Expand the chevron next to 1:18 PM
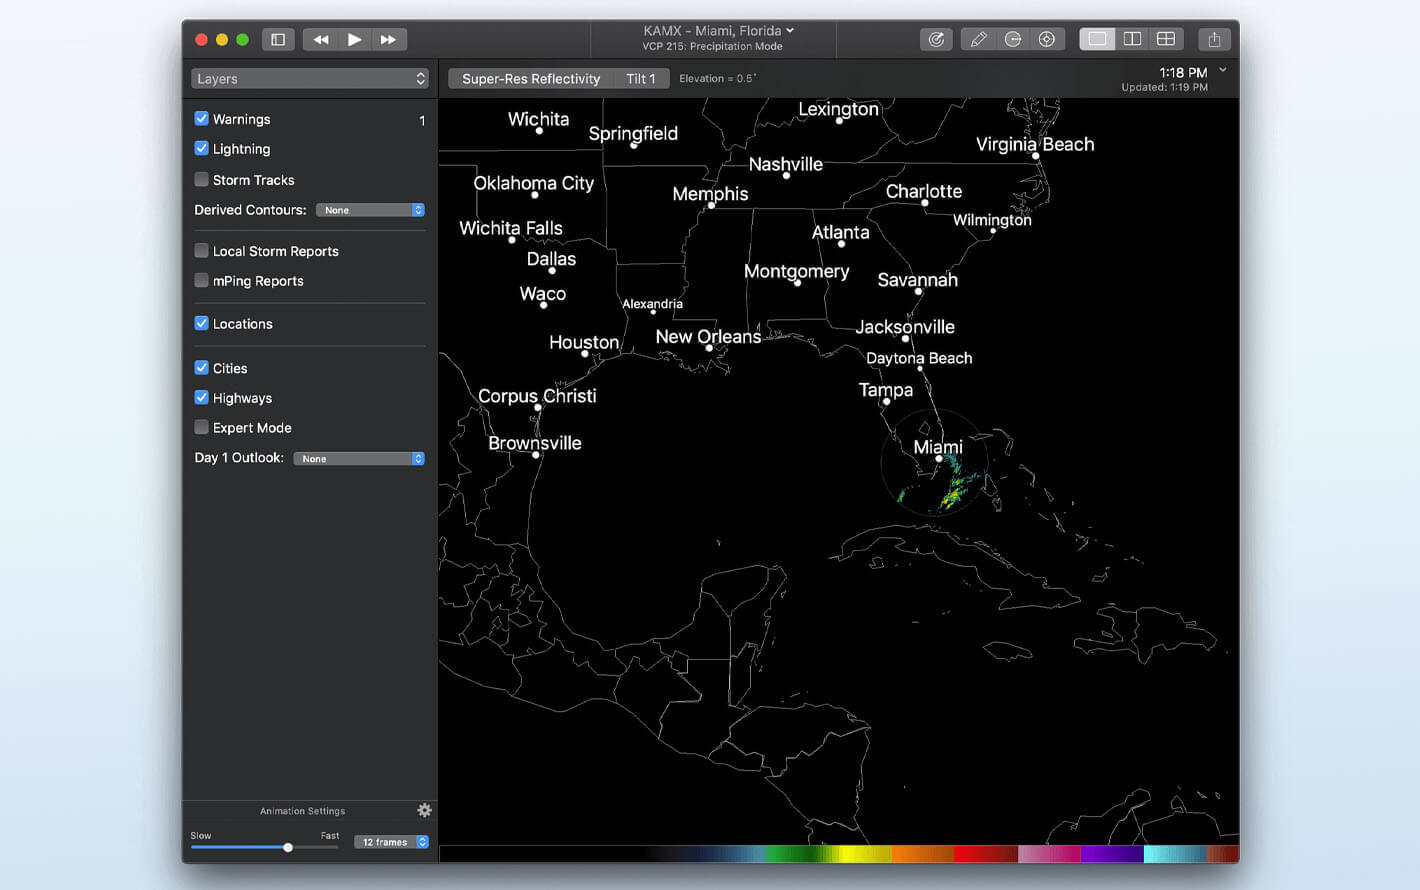Image resolution: width=1420 pixels, height=890 pixels. click(1223, 71)
